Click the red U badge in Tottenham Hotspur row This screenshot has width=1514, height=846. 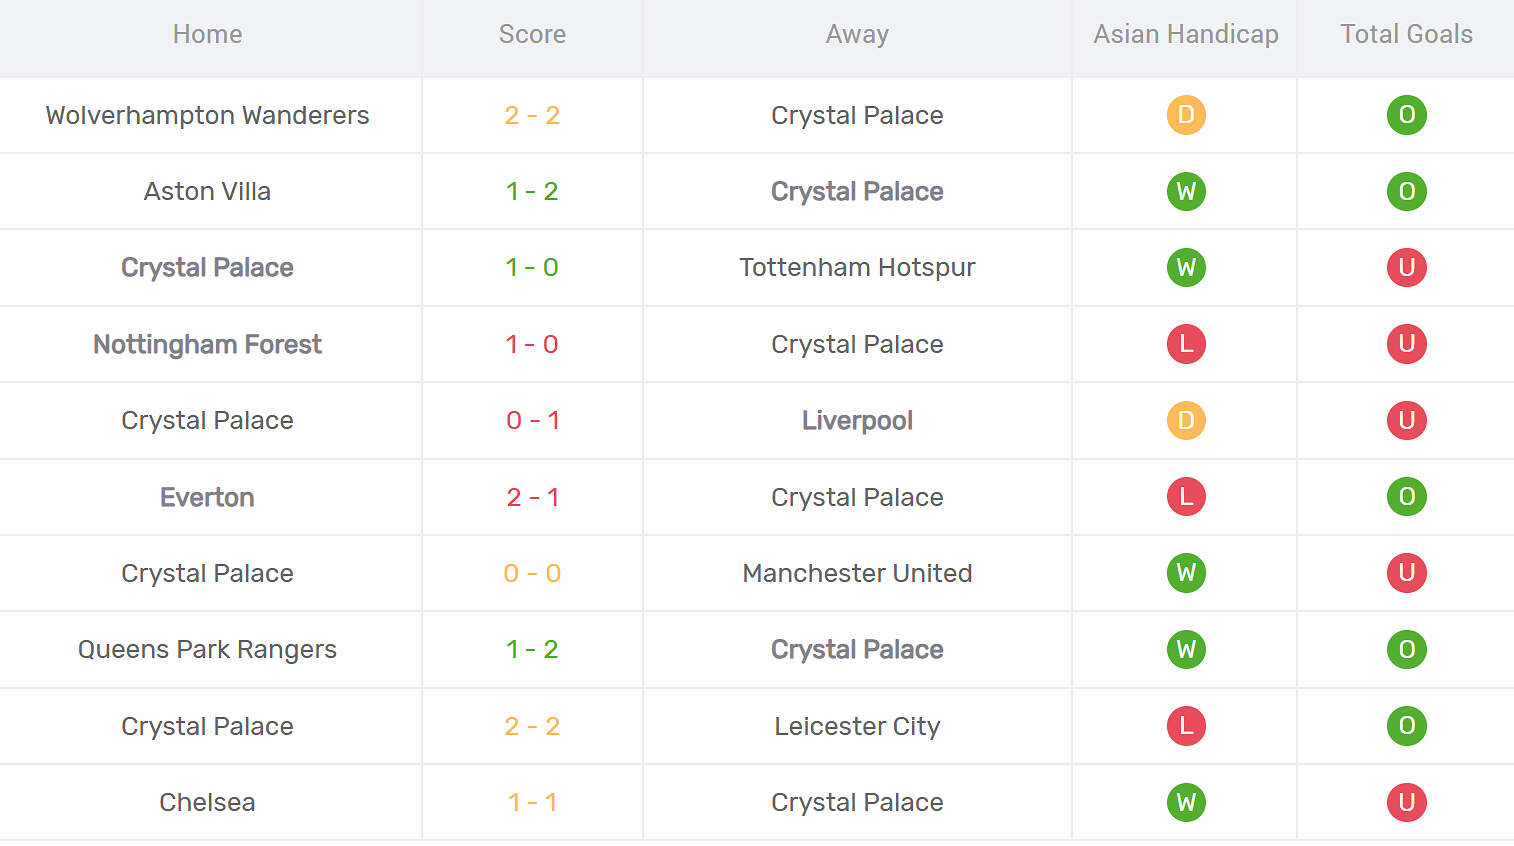pos(1406,268)
